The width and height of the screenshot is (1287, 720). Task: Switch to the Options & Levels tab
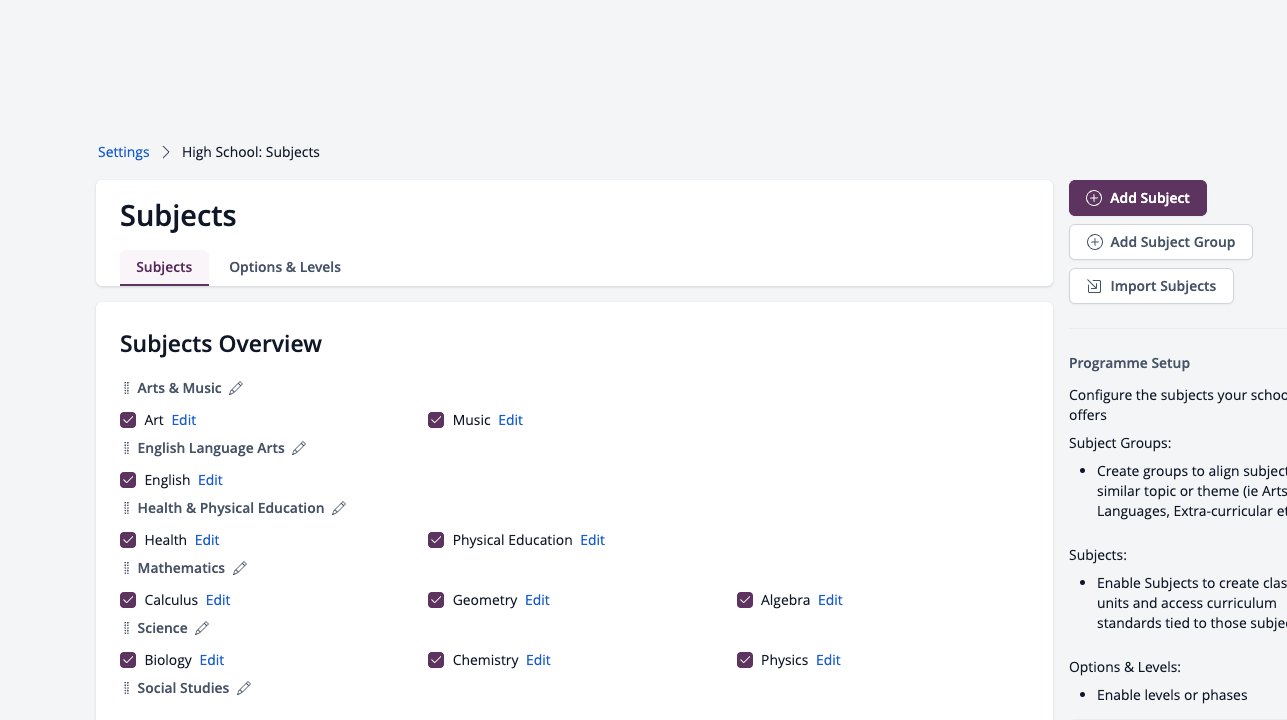click(285, 267)
